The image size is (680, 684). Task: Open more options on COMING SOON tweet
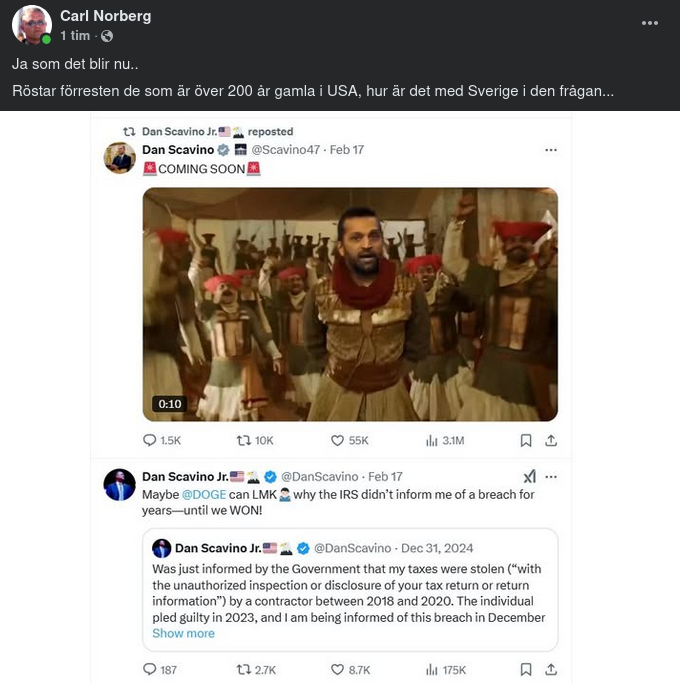(550, 150)
